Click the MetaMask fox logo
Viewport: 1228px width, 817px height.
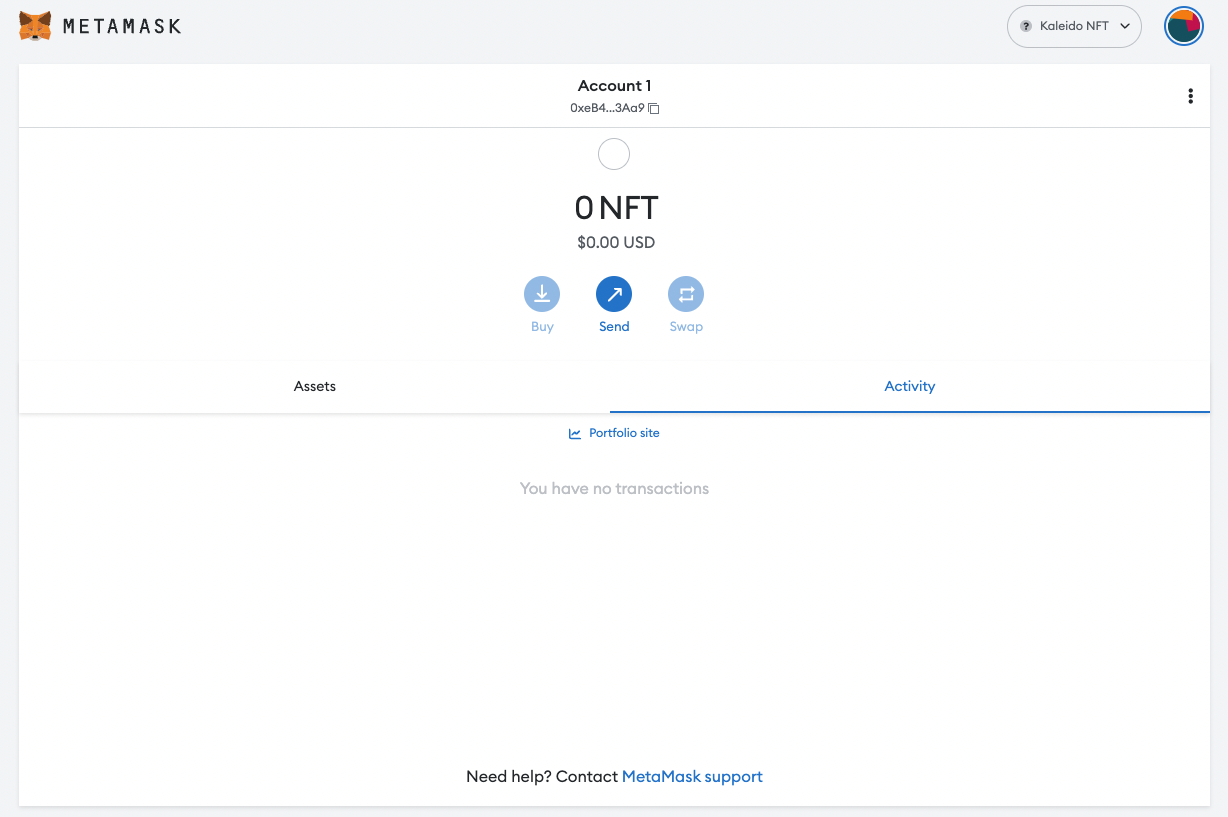pyautogui.click(x=36, y=26)
